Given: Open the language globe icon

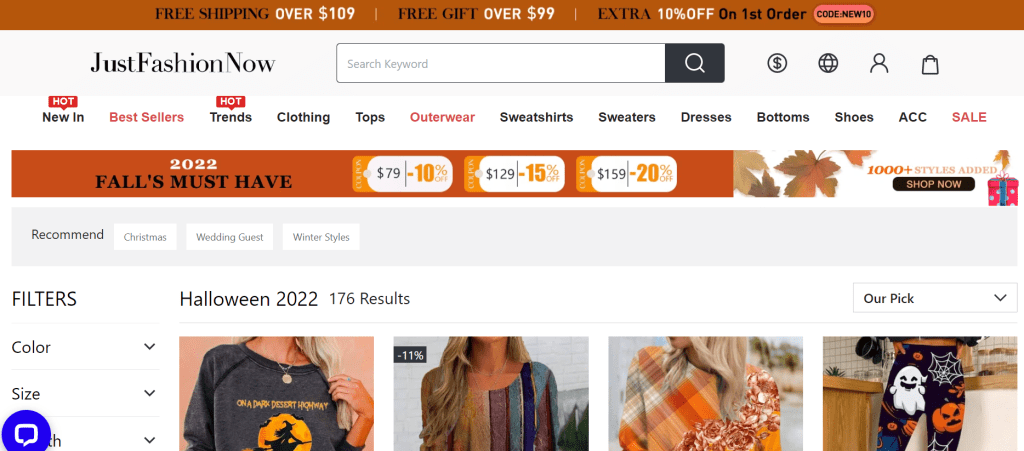Looking at the screenshot, I should click(x=828, y=63).
